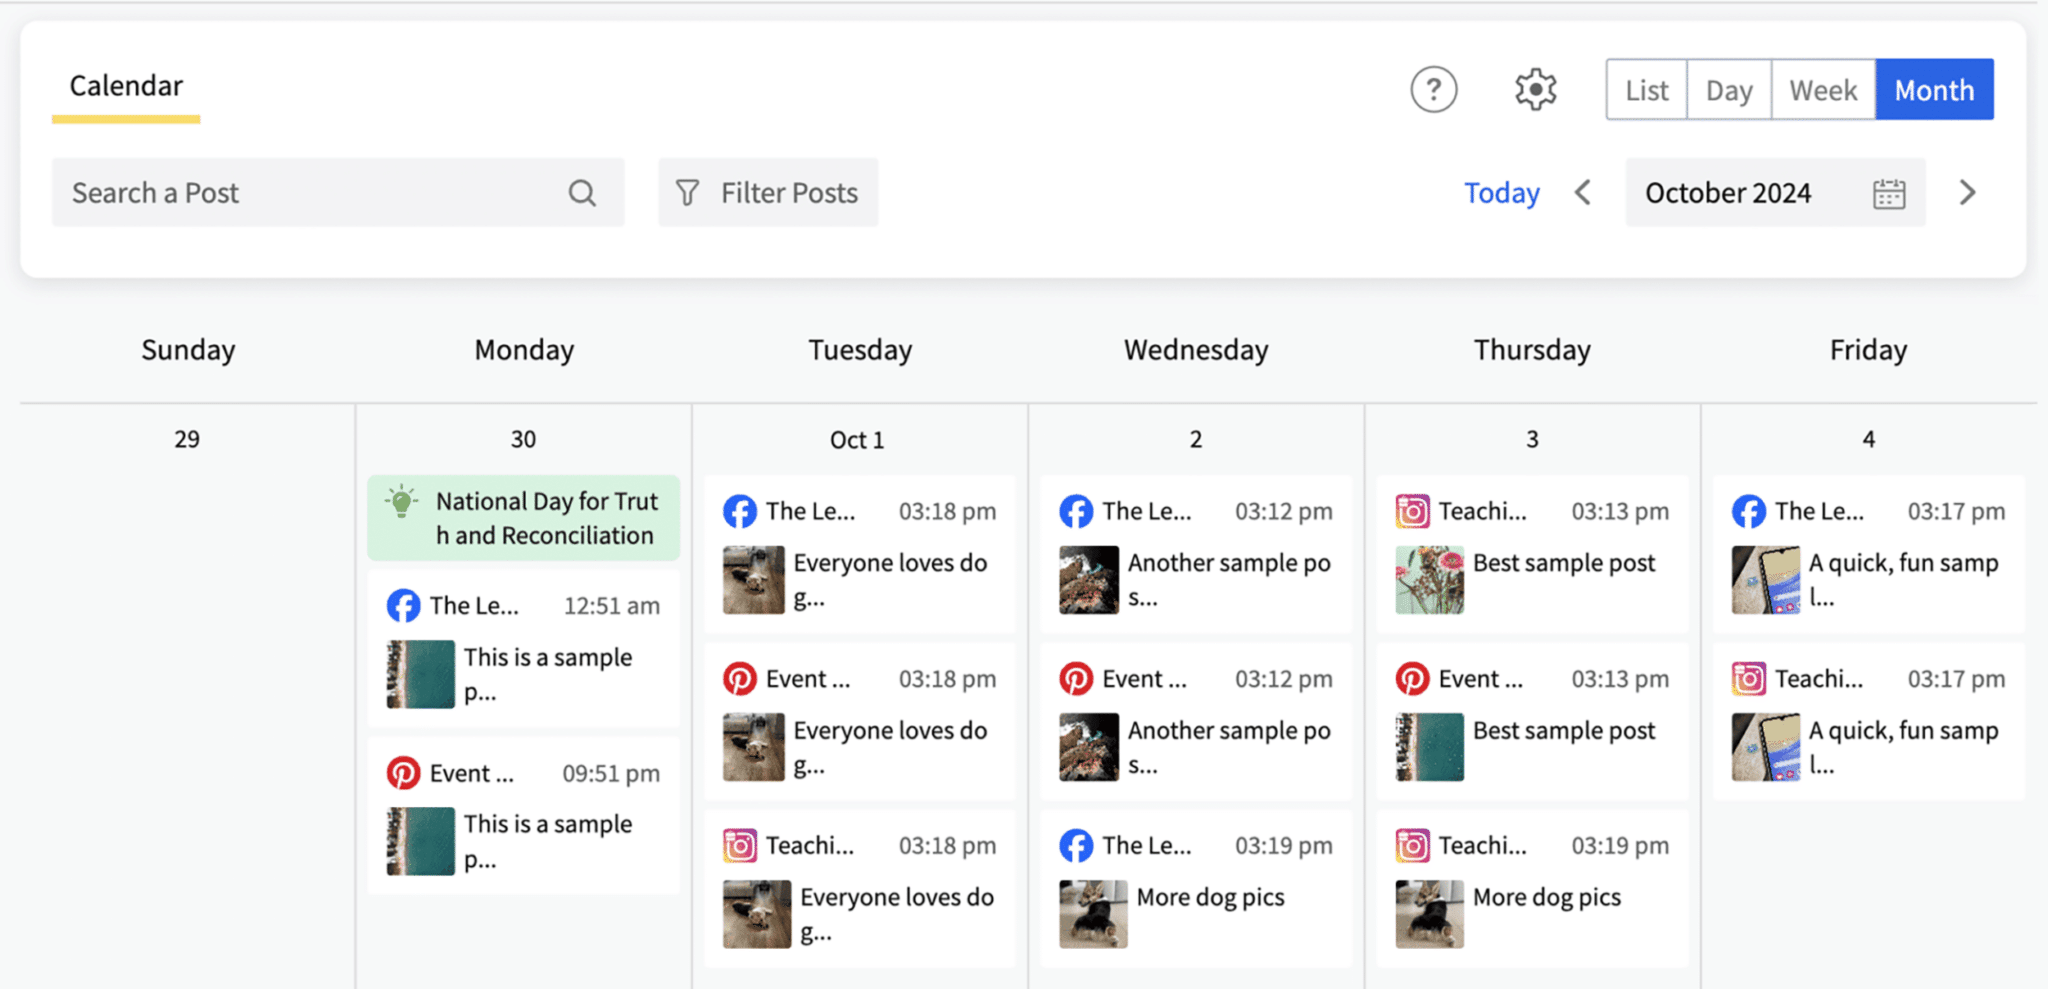The width and height of the screenshot is (2048, 989).
Task: Open the help question mark icon
Action: coord(1433,90)
